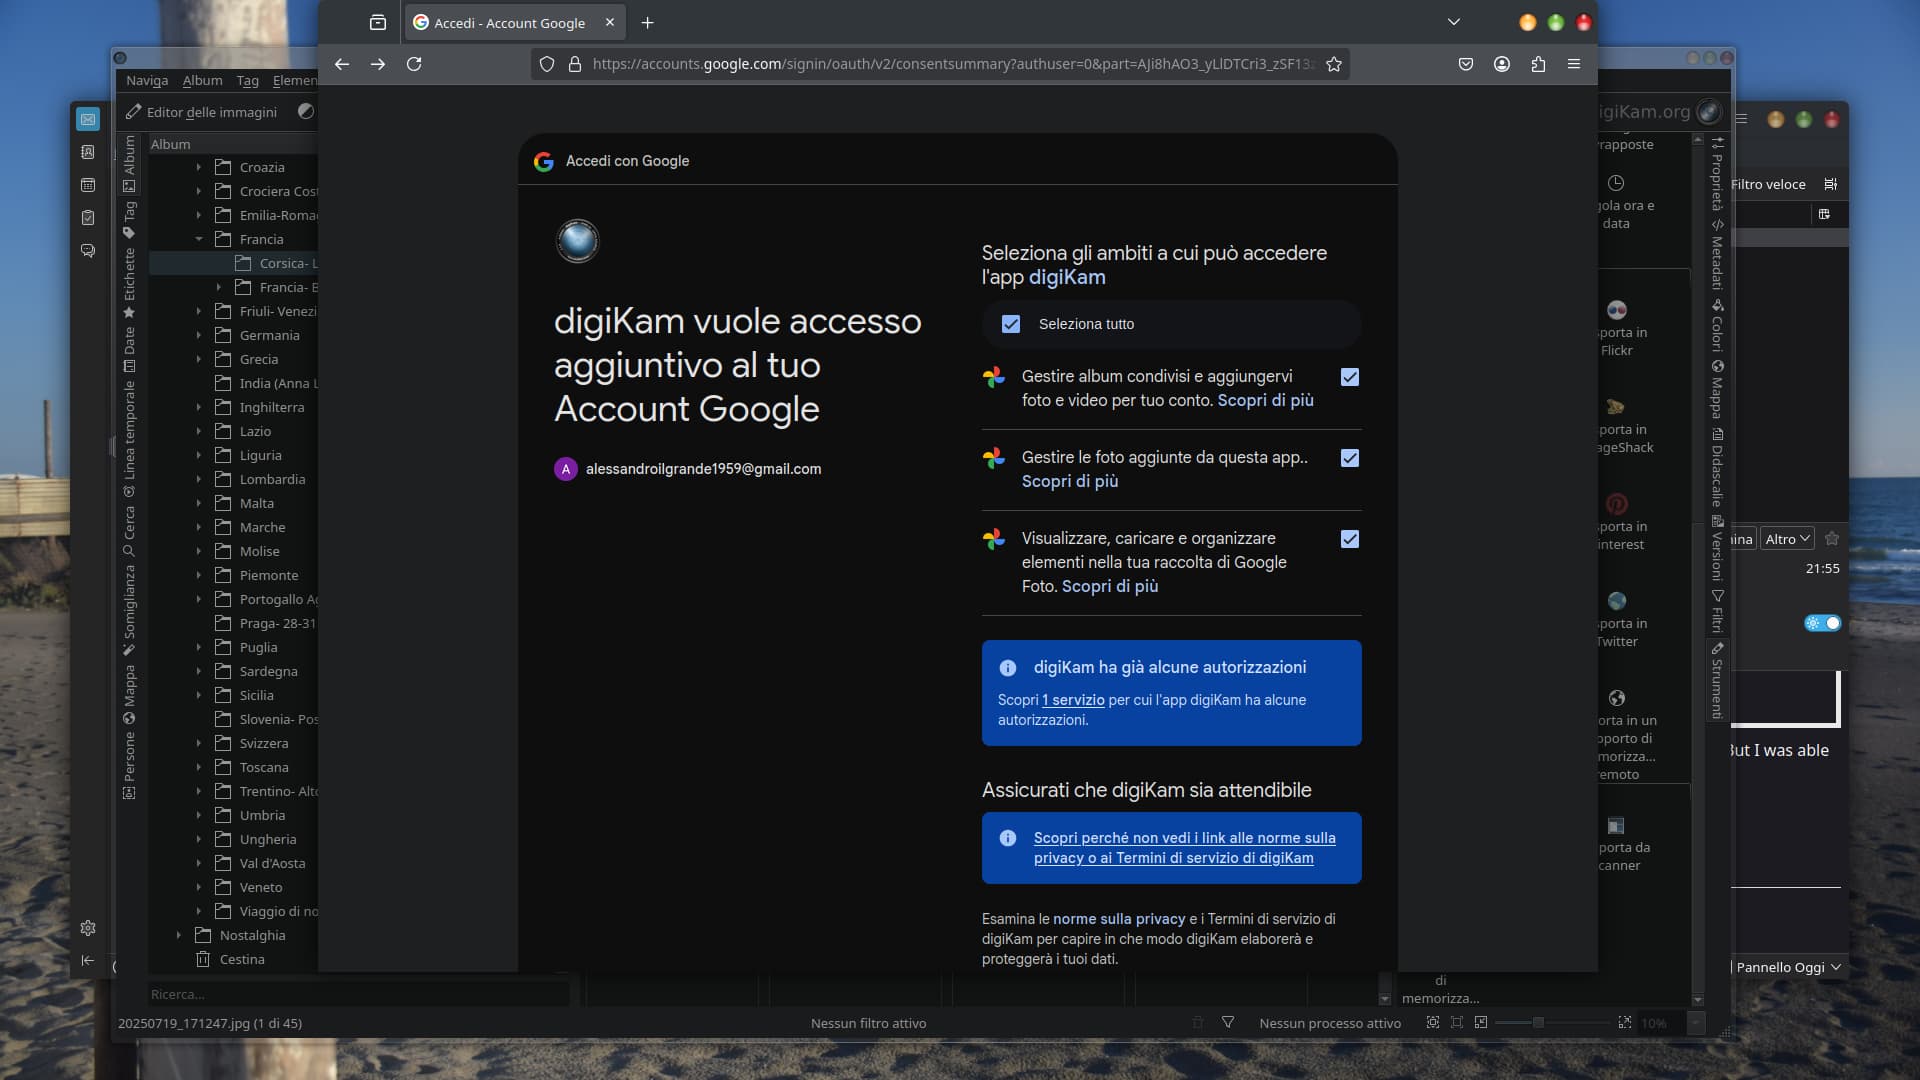1920x1080 pixels.
Task: Click the alessandroilgrande1959@gmail.com account chip
Action: pos(688,469)
